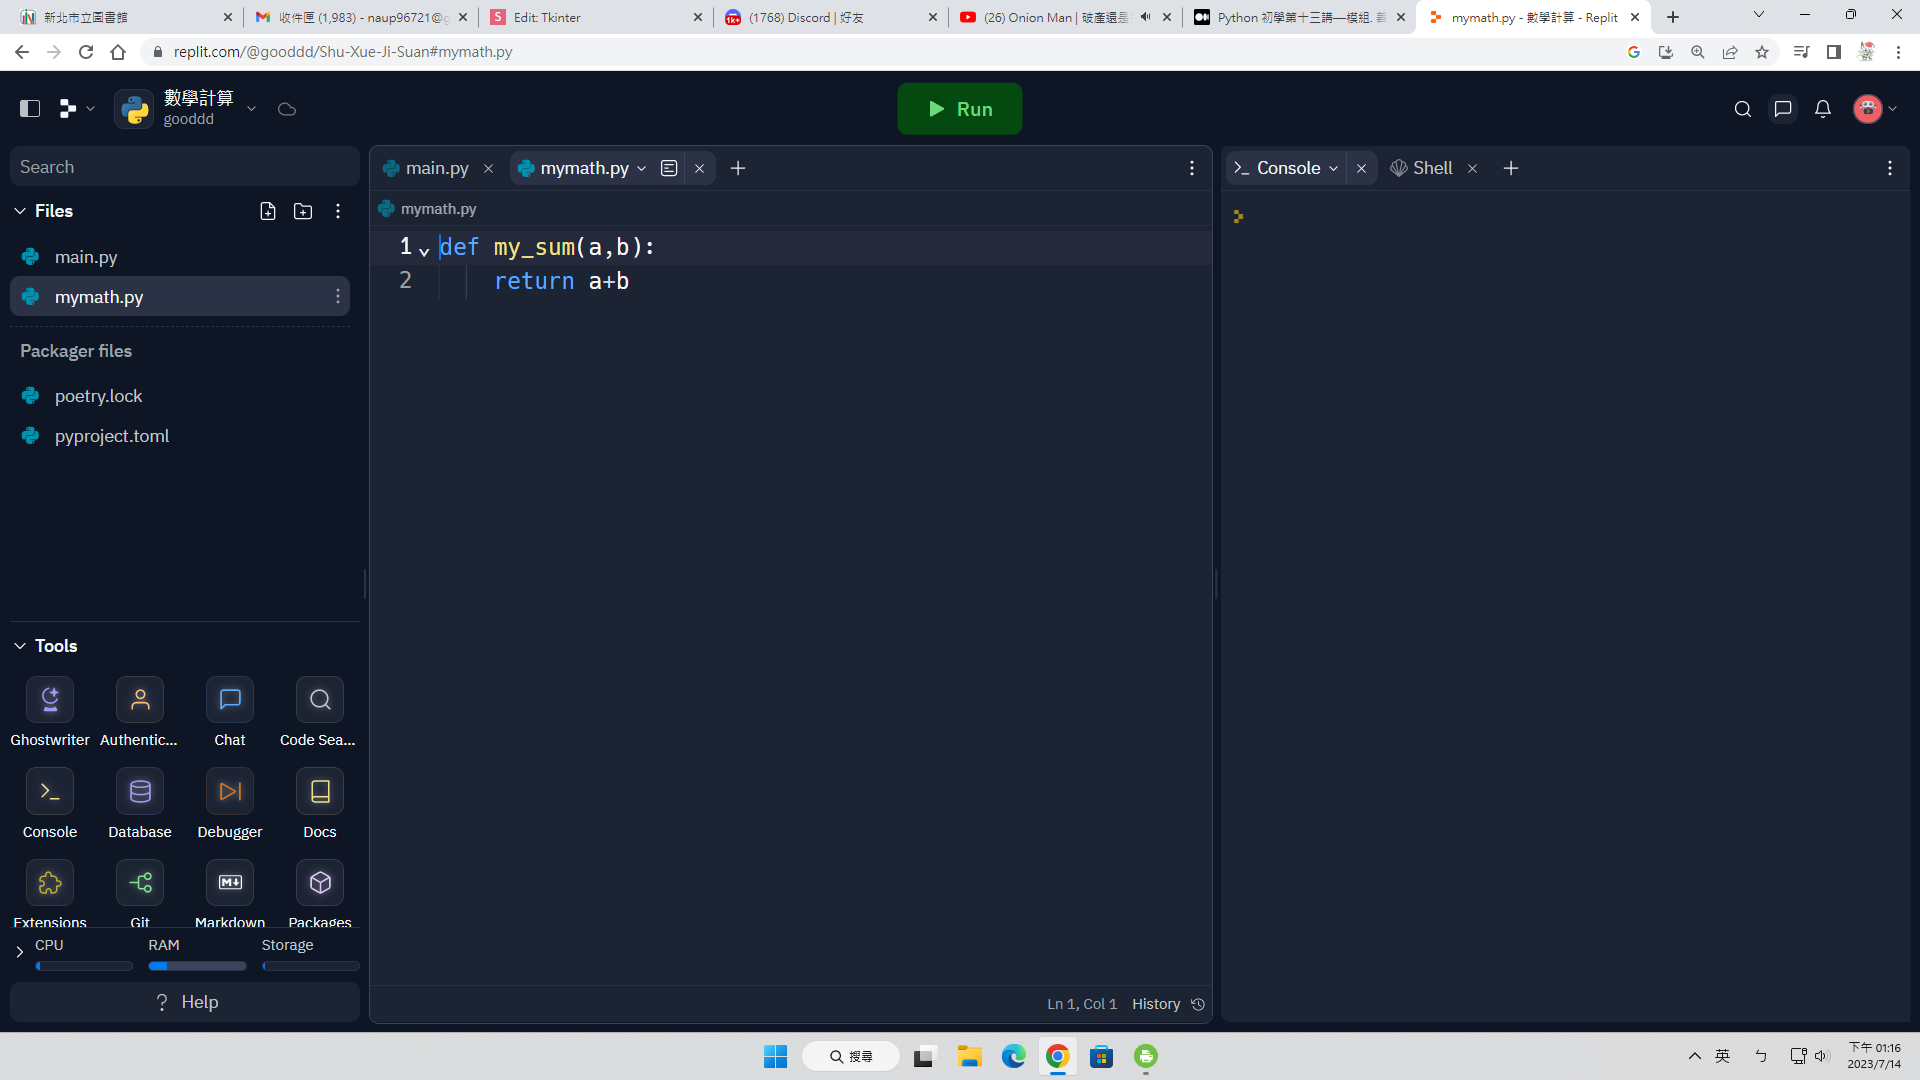The width and height of the screenshot is (1920, 1080).
Task: Click the file Search field
Action: [185, 167]
